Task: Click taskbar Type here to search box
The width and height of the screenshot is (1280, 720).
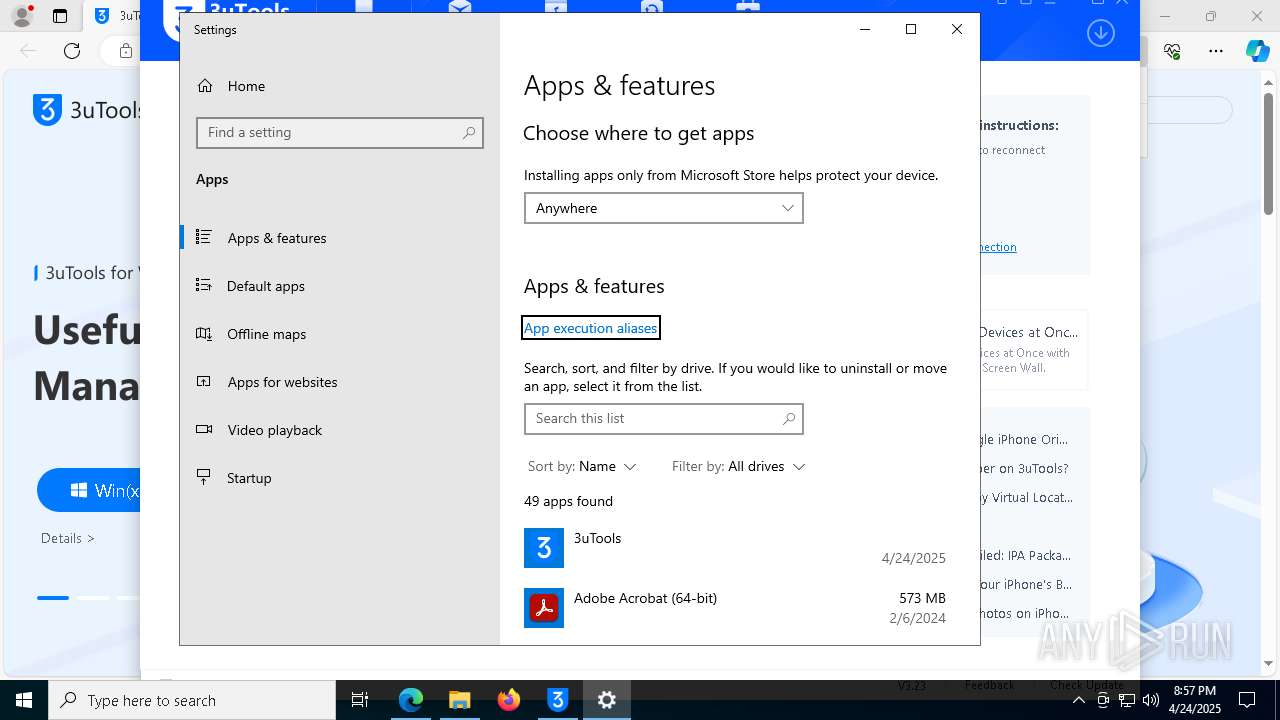Action: pyautogui.click(x=192, y=700)
